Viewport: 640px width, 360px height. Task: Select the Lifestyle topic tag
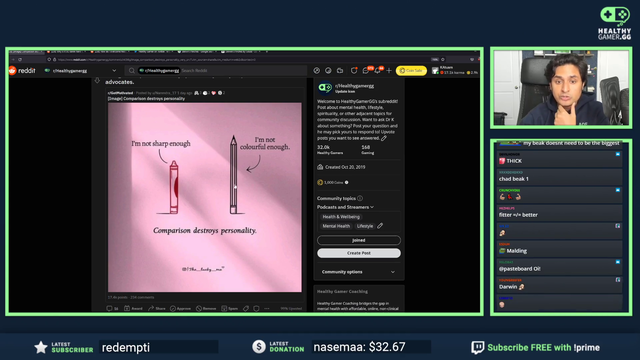[364, 226]
